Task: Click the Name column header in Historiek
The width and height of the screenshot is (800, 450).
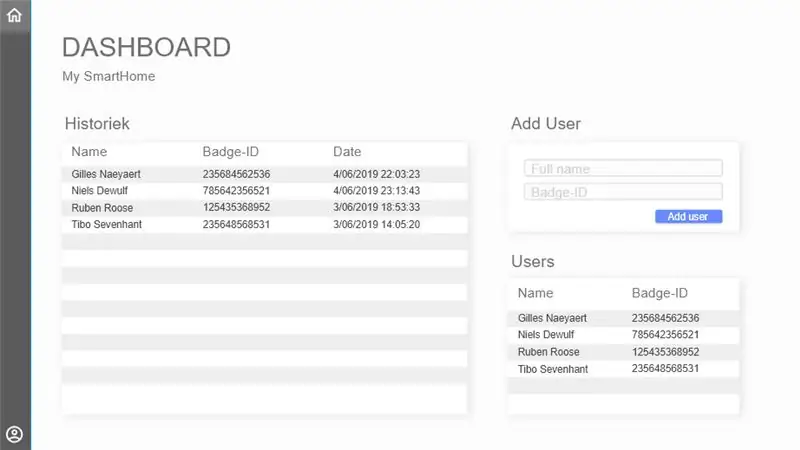Action: pos(89,152)
